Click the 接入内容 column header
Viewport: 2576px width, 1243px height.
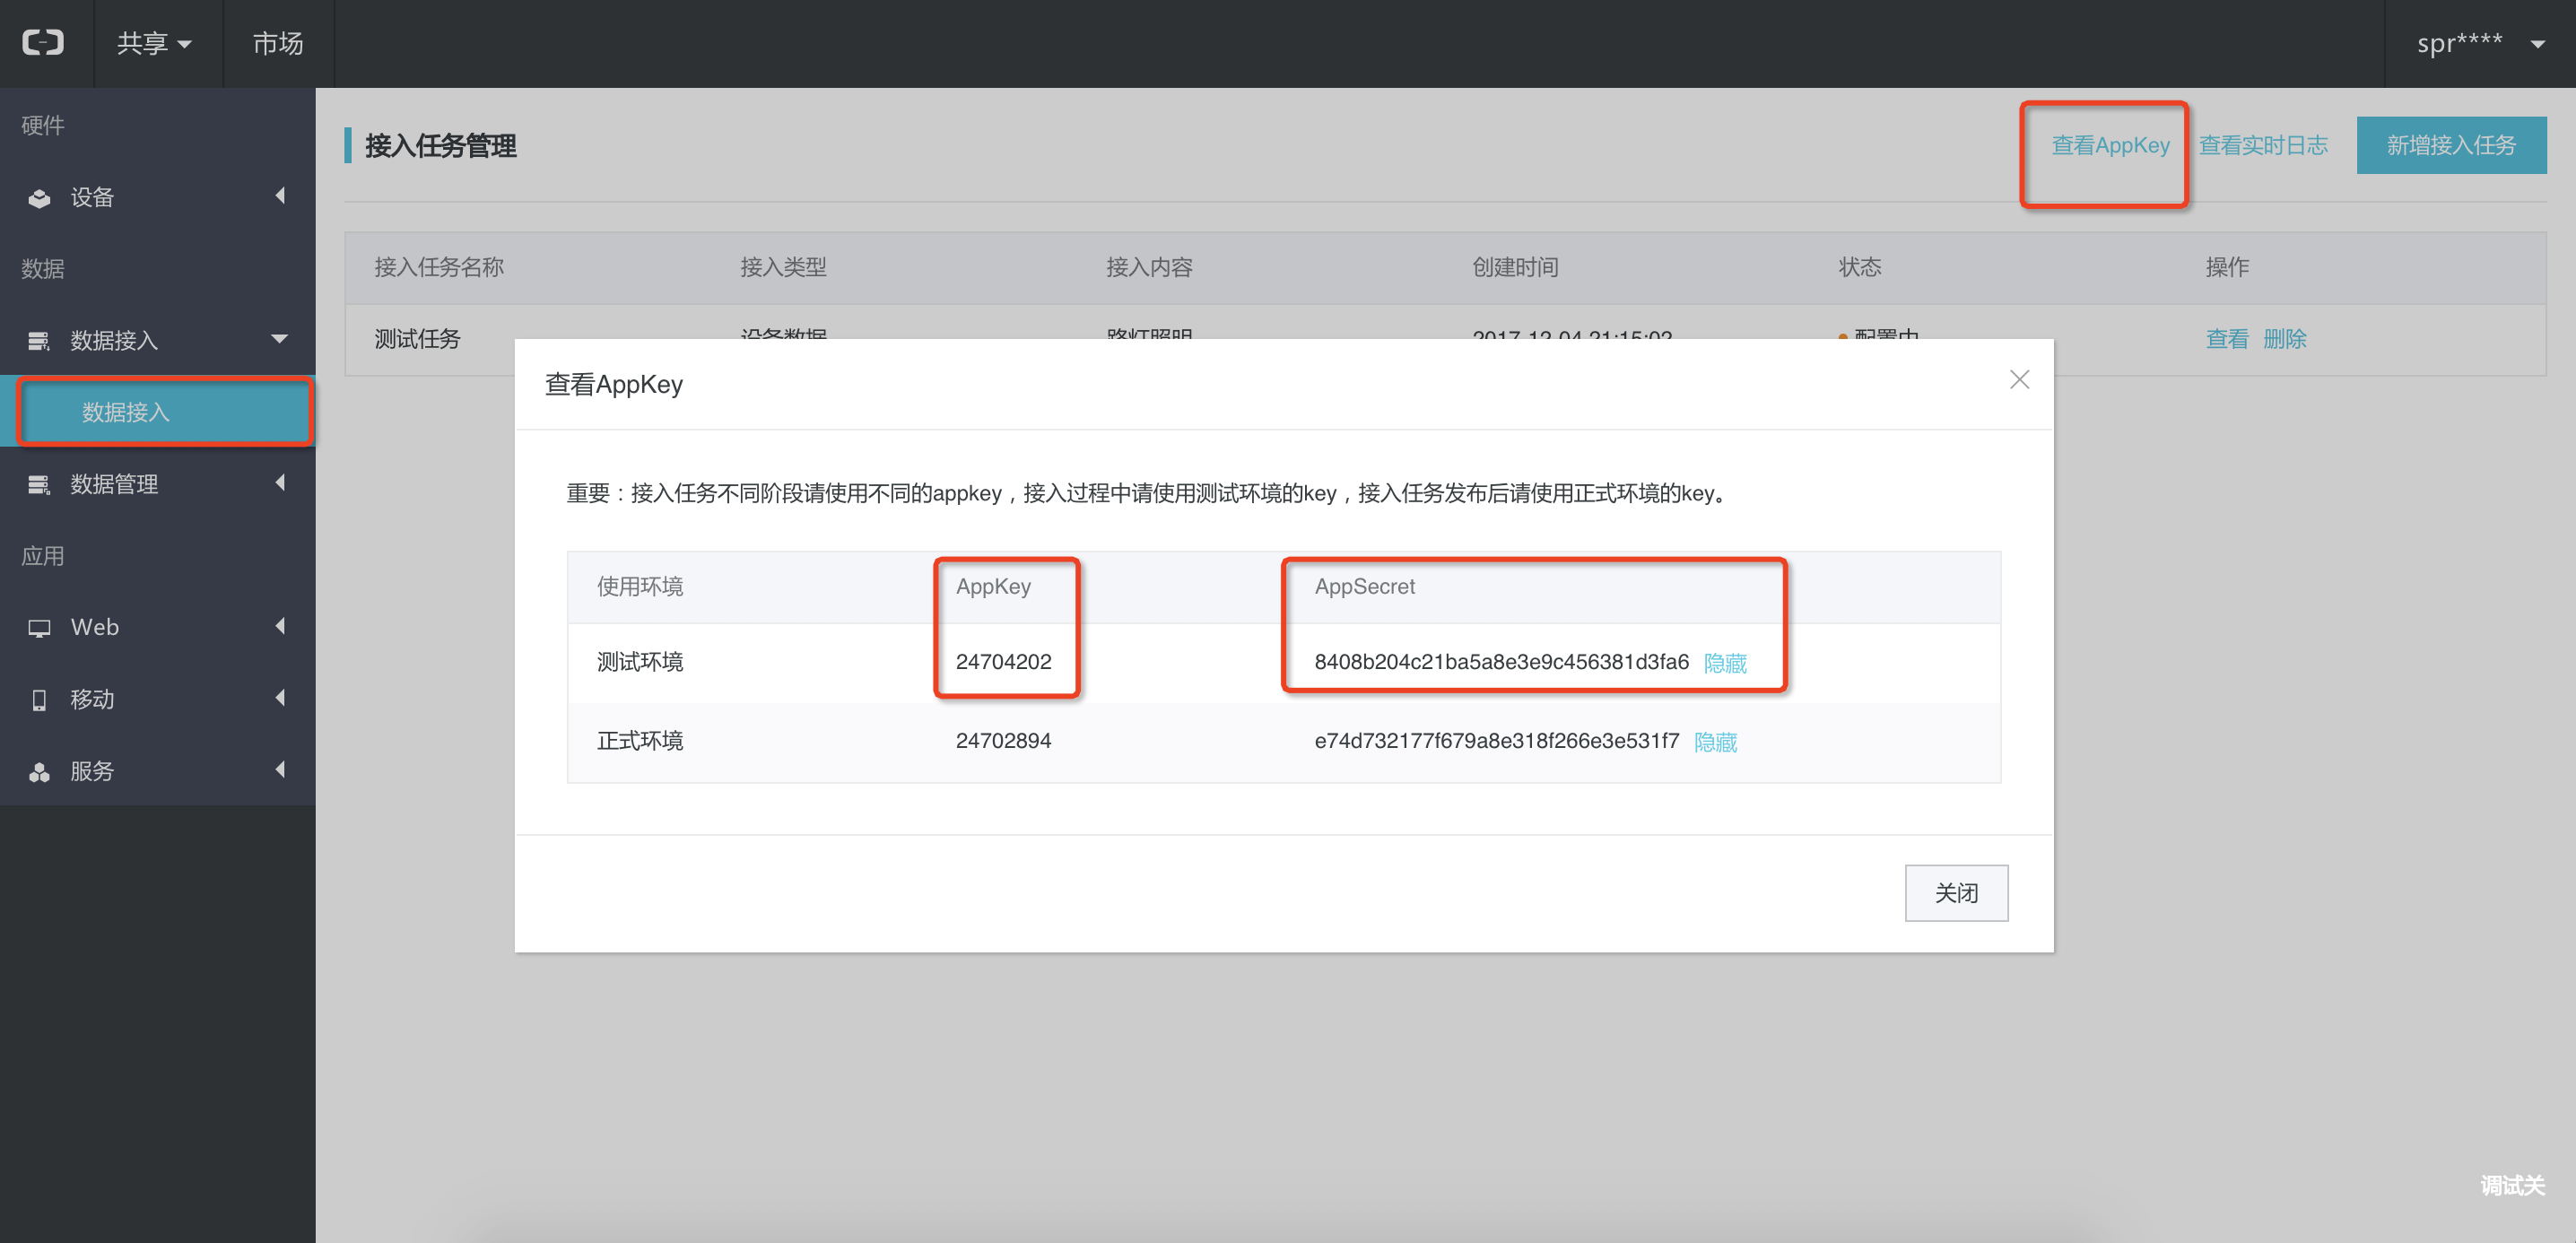pyautogui.click(x=1149, y=267)
